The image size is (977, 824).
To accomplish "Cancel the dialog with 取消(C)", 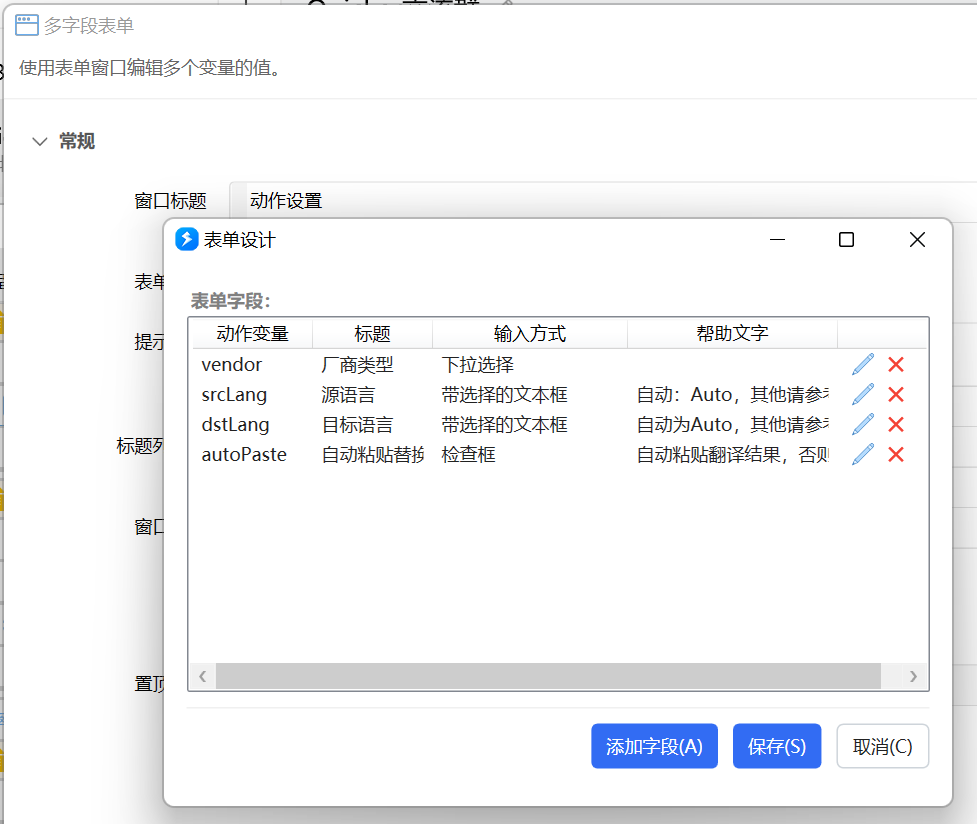I will pyautogui.click(x=882, y=746).
